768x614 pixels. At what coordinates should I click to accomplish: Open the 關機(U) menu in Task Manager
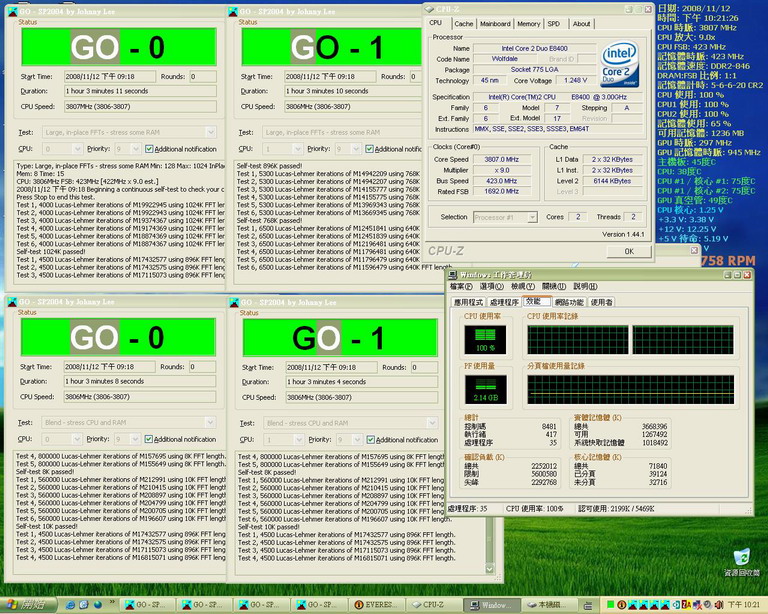(x=553, y=286)
